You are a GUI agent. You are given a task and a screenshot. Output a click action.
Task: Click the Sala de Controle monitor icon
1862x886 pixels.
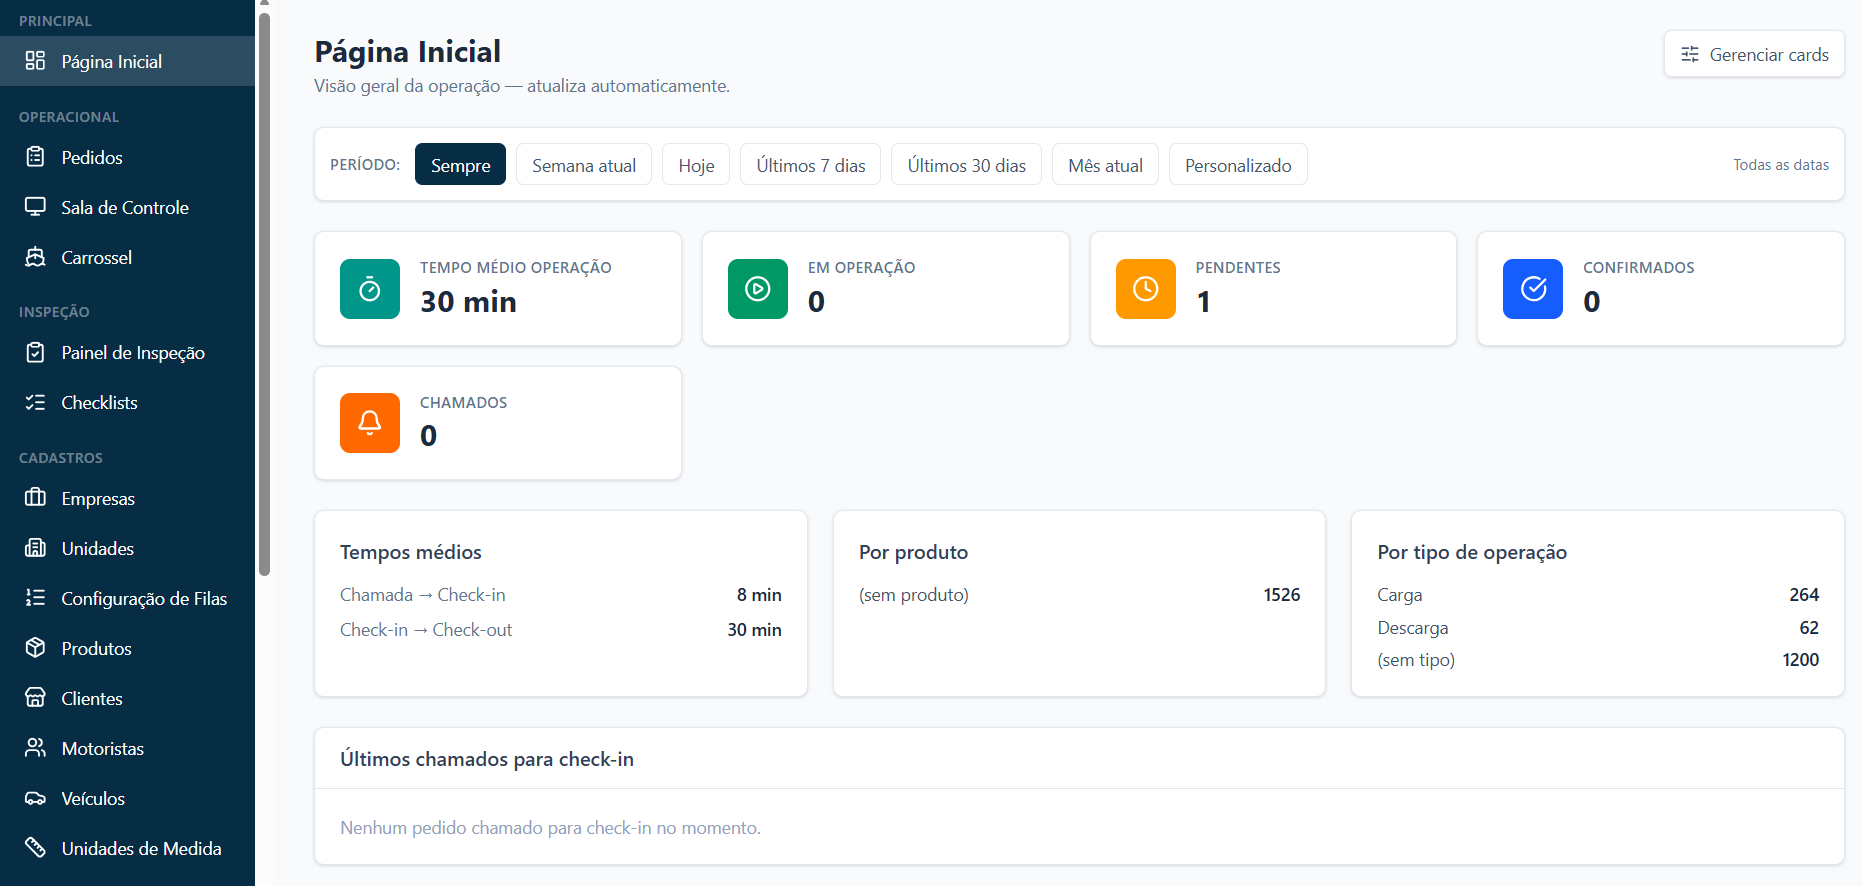35,207
